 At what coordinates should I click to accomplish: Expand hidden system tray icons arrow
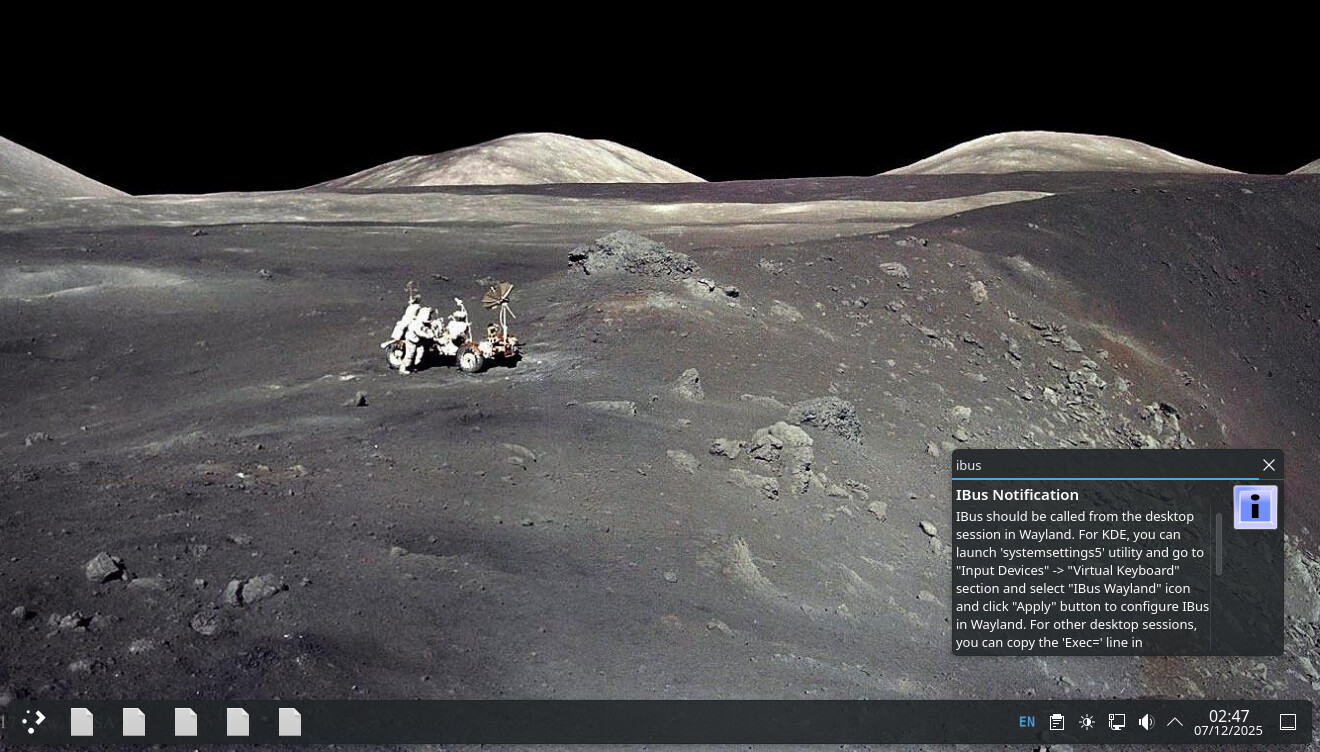pyautogui.click(x=1175, y=722)
